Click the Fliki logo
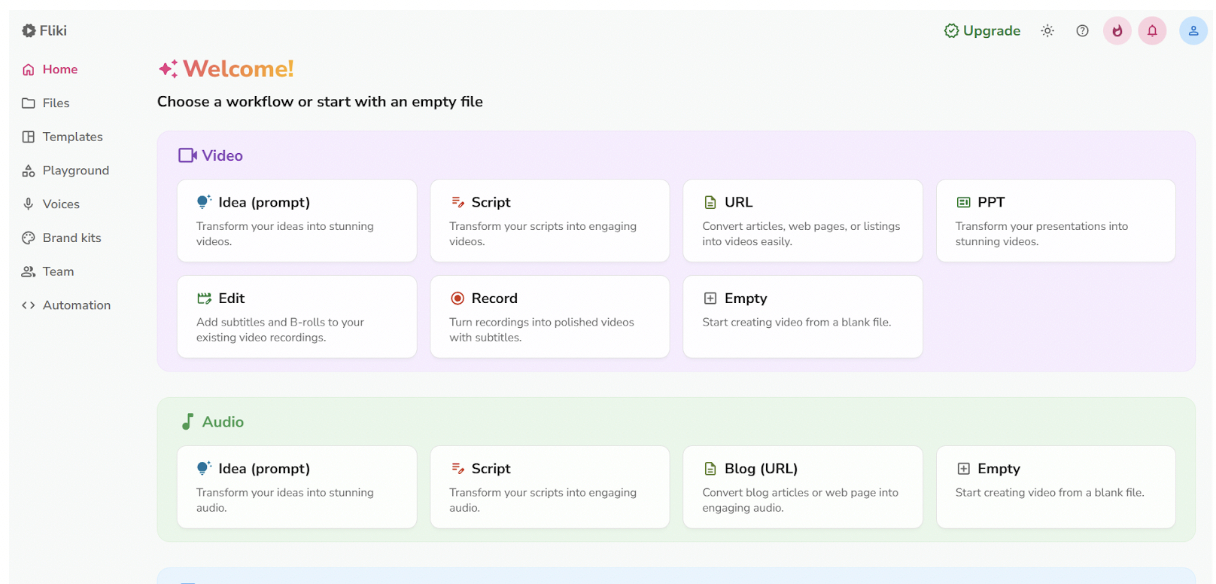The image size is (1216, 584). (44, 31)
